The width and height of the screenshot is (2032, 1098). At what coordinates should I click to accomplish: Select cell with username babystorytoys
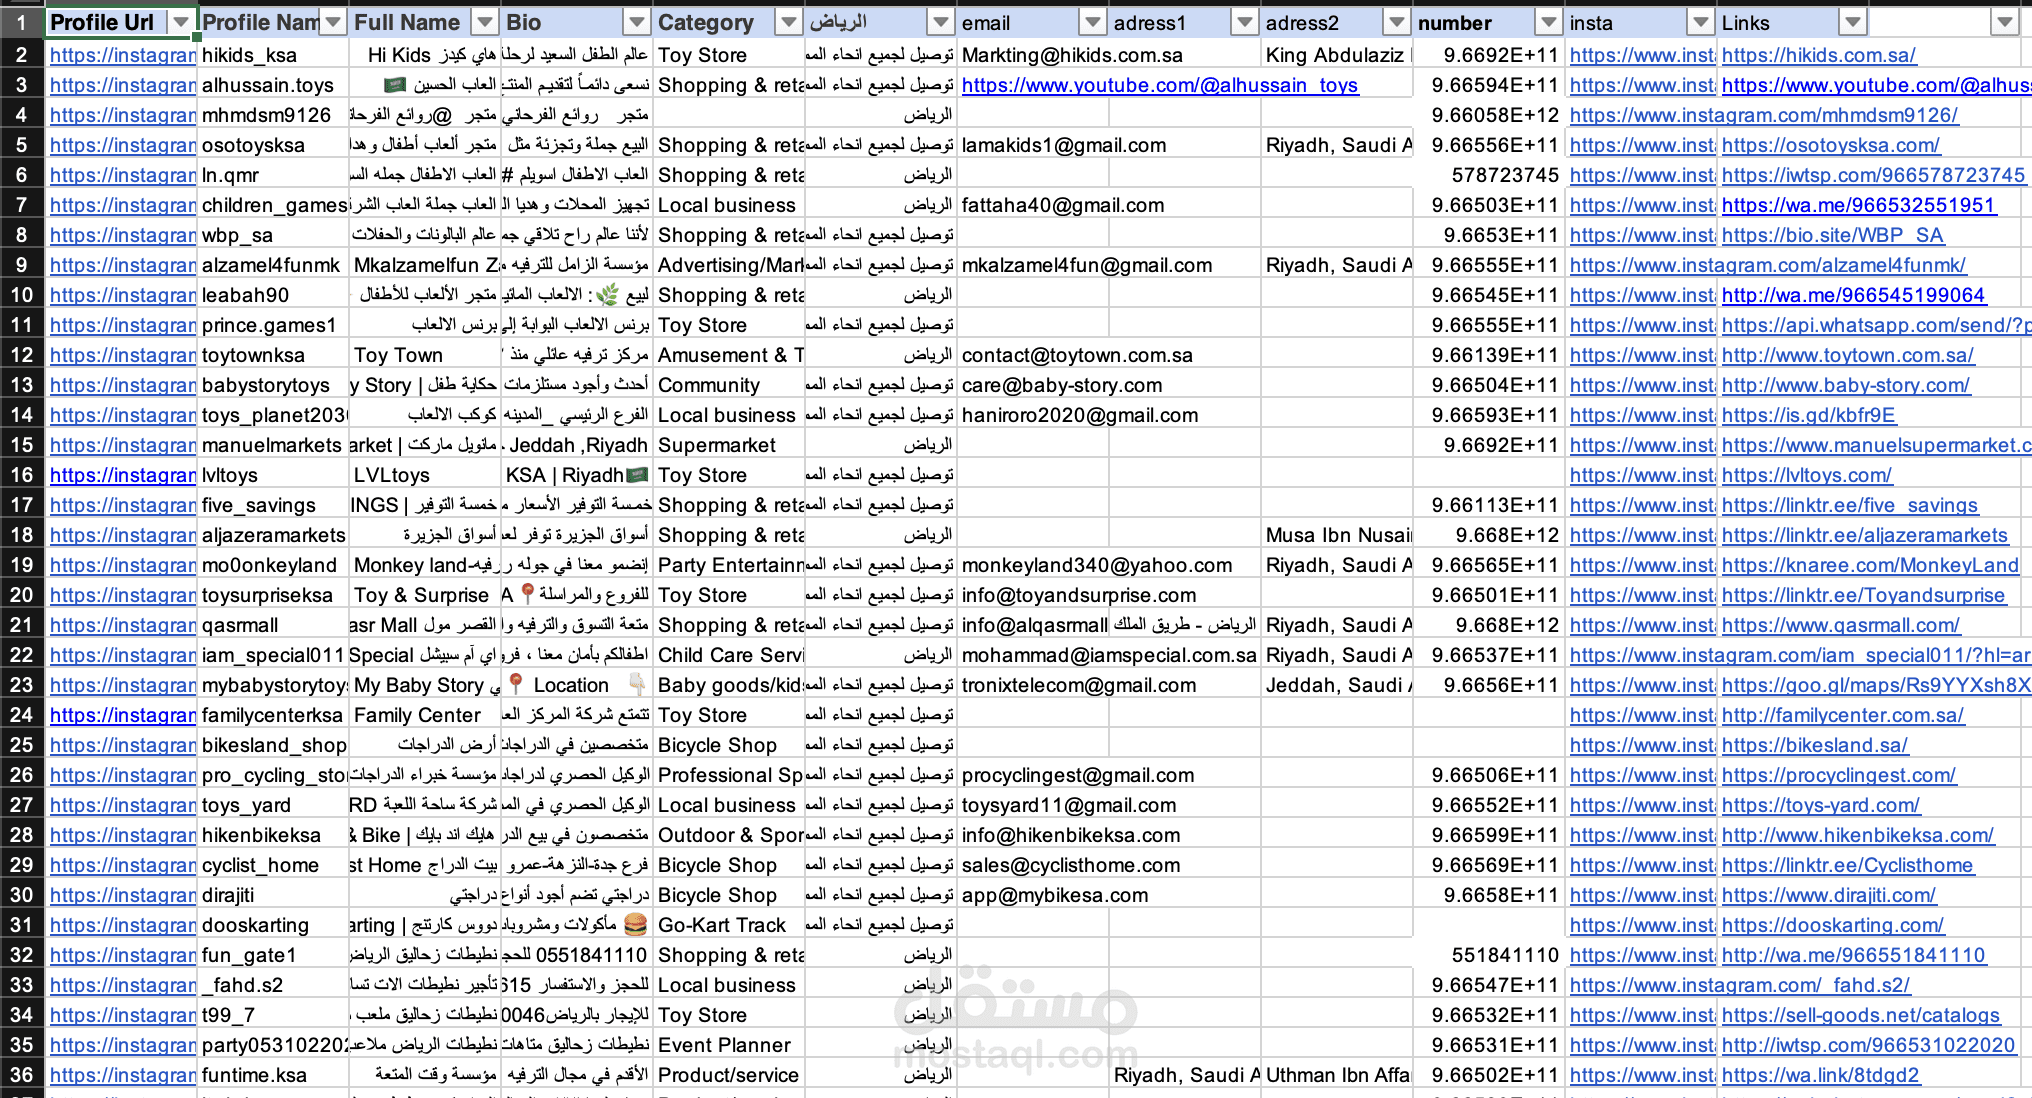click(x=273, y=385)
